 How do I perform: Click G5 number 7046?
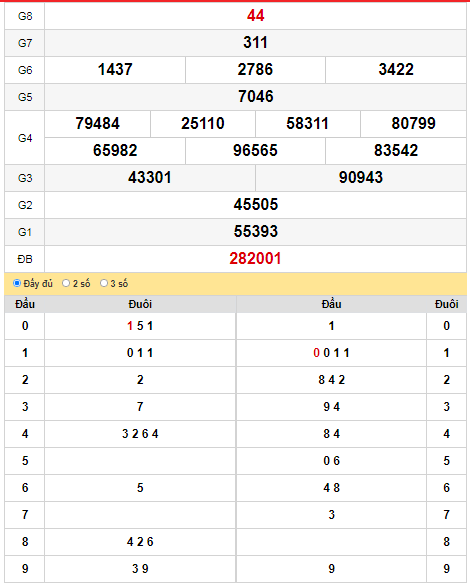tap(256, 96)
